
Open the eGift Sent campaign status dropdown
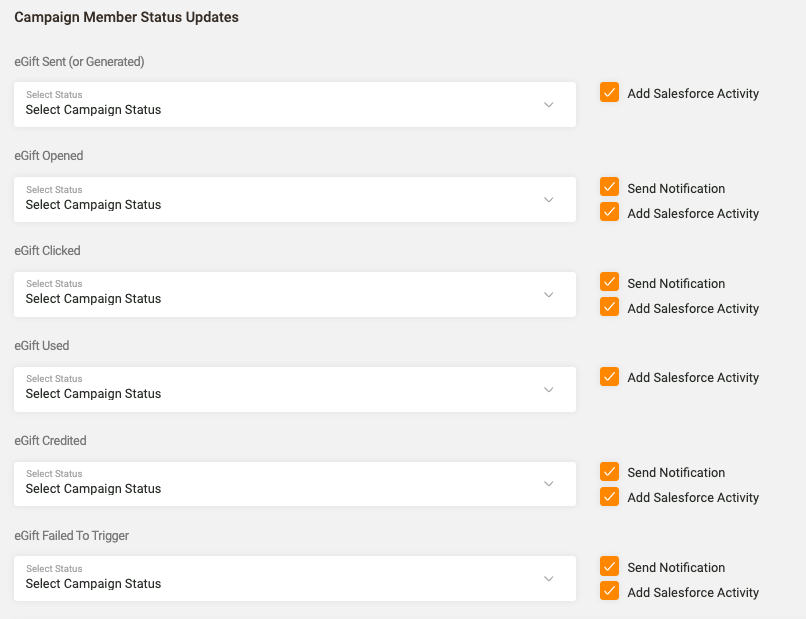pos(294,105)
